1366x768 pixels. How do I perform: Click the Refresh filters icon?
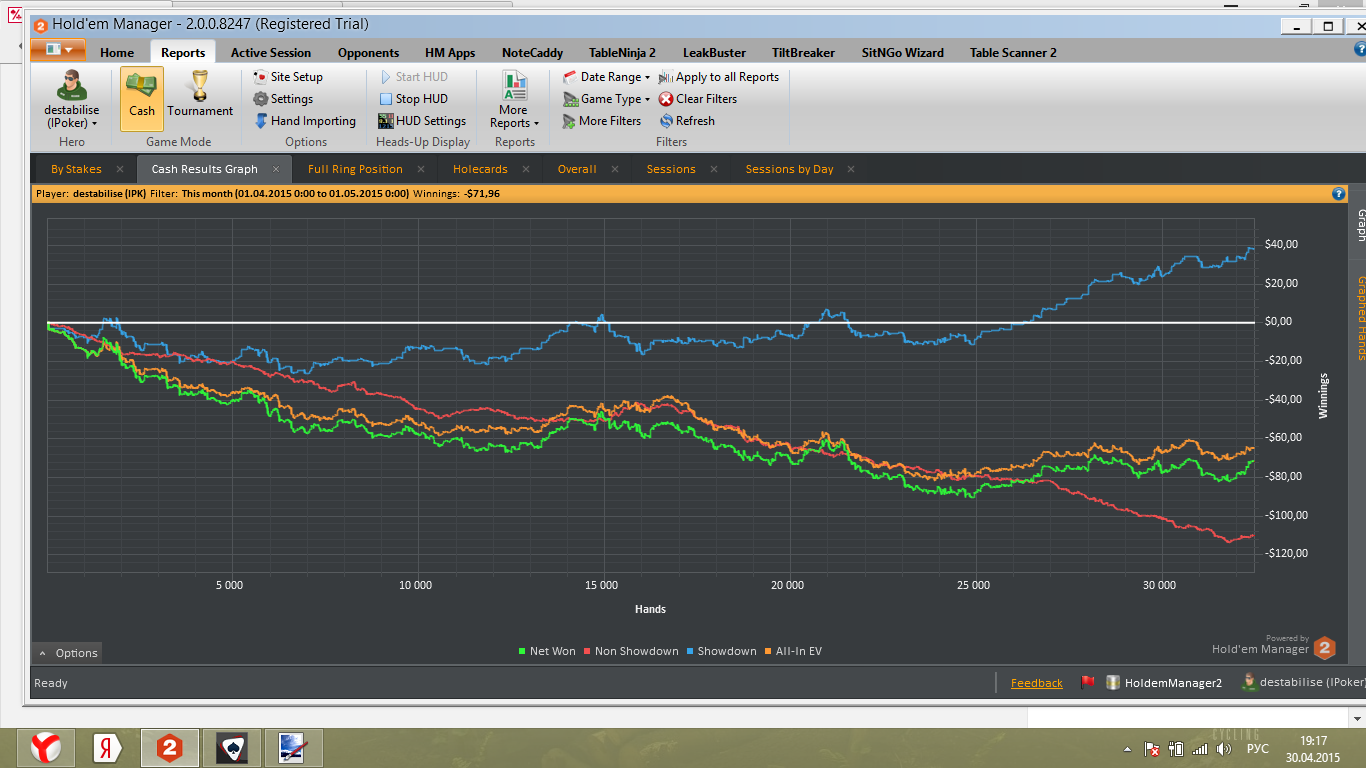[x=666, y=121]
